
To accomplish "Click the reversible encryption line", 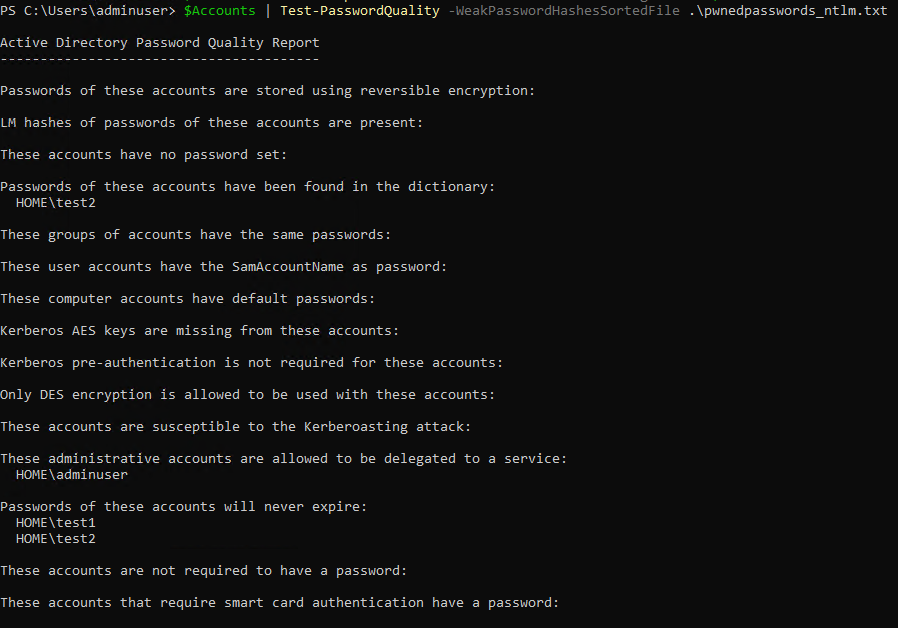I will 267,90.
